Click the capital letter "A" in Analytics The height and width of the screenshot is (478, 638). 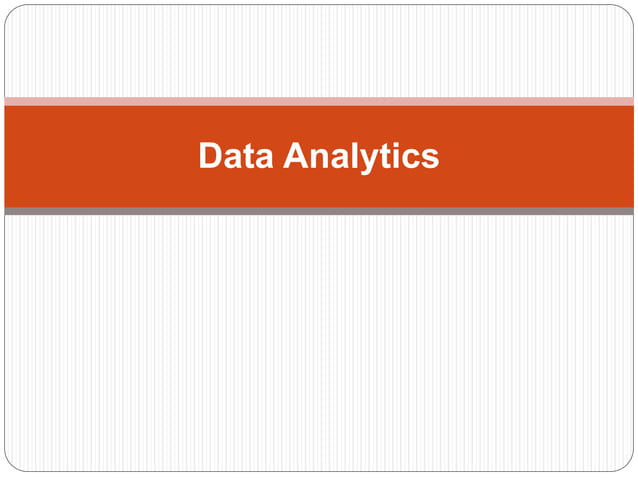296,155
